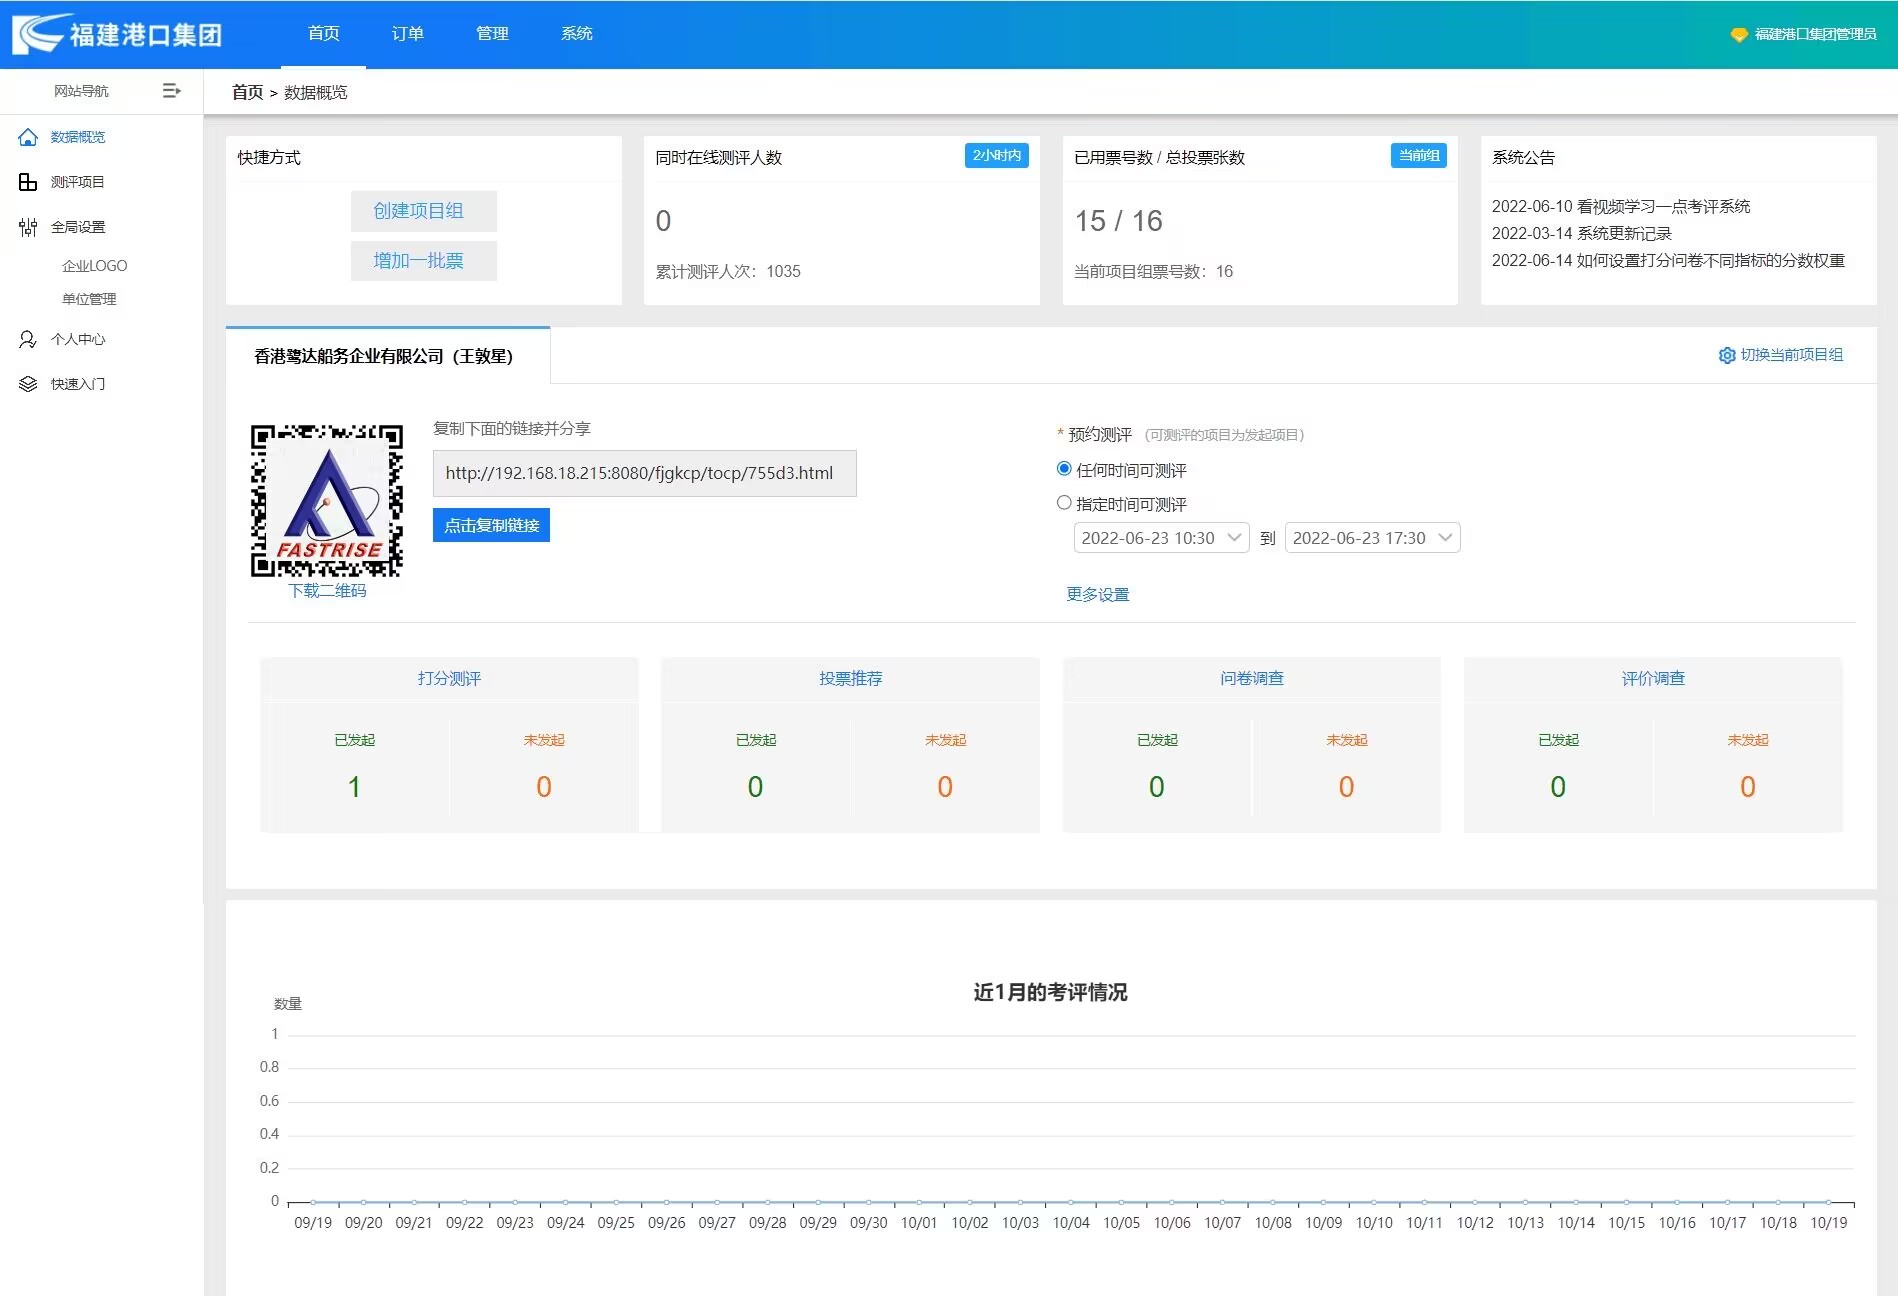Click the 当前组 badge
This screenshot has width=1898, height=1296.
[x=1418, y=156]
